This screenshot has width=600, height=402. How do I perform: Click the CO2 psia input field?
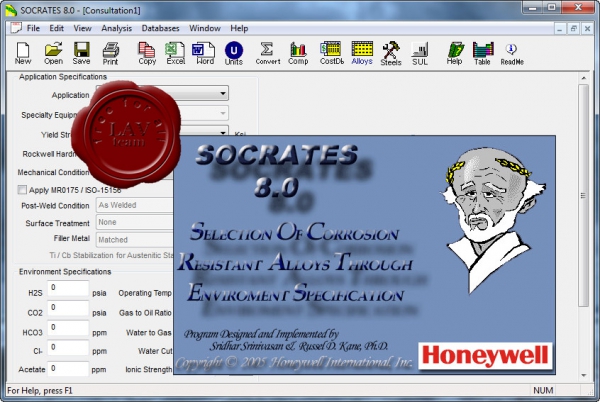tap(68, 308)
